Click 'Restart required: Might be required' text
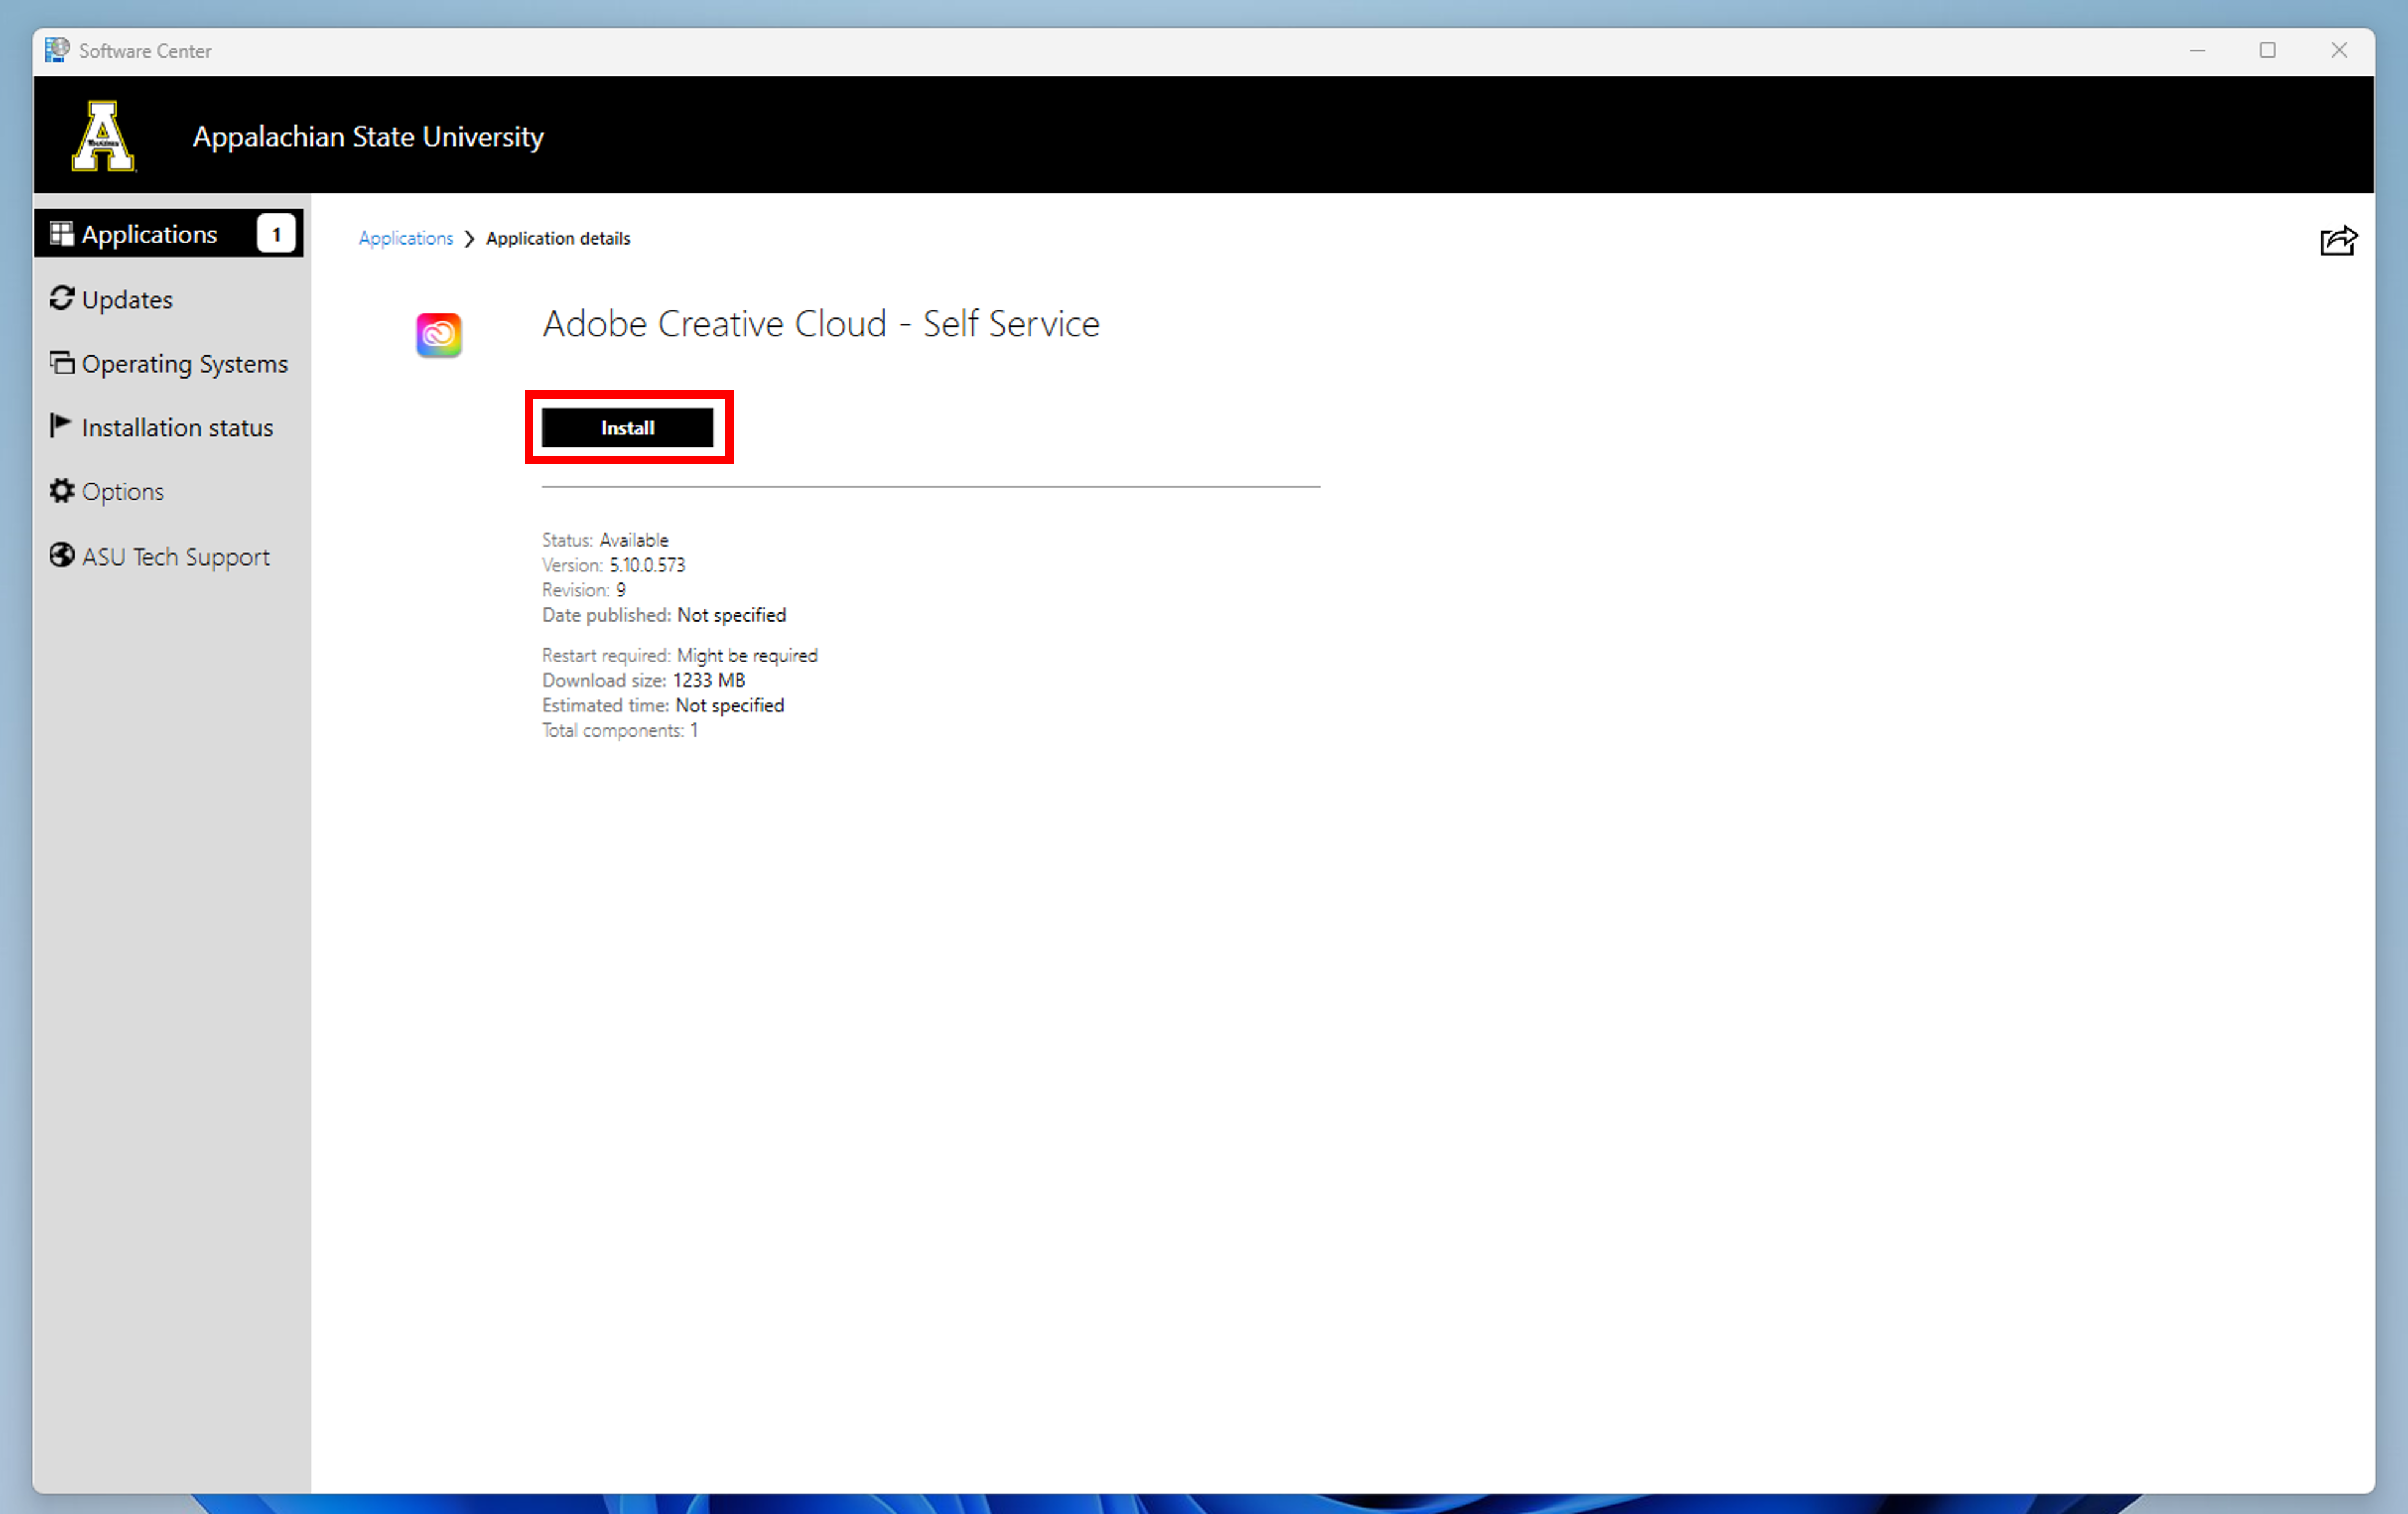 click(x=680, y=655)
